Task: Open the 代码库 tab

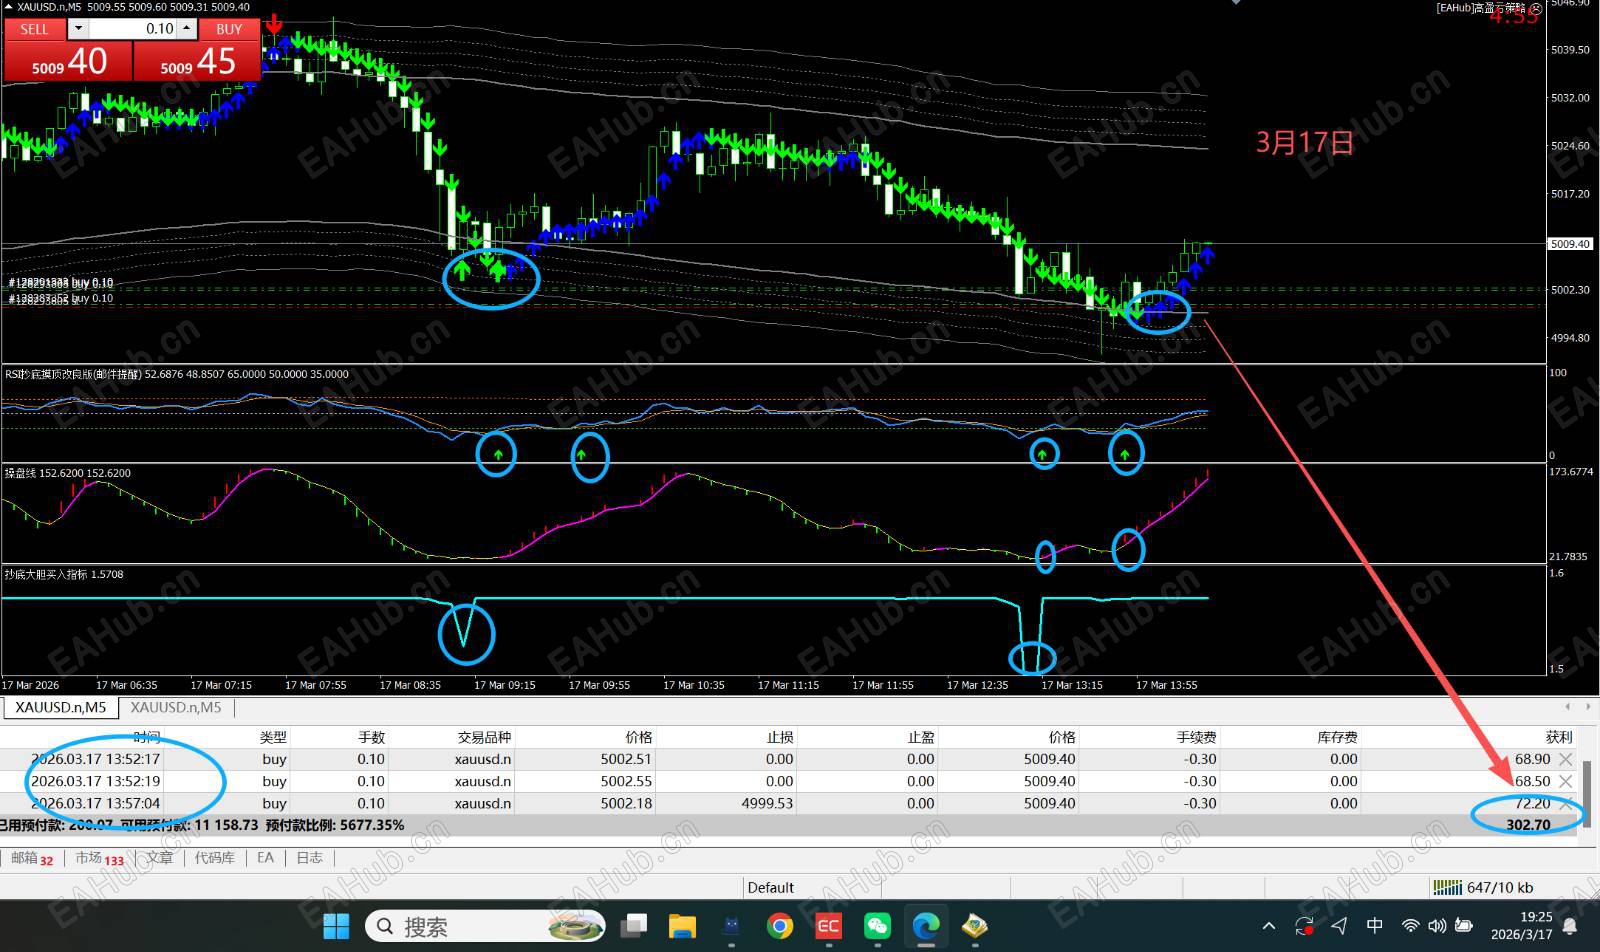Action: (x=215, y=858)
